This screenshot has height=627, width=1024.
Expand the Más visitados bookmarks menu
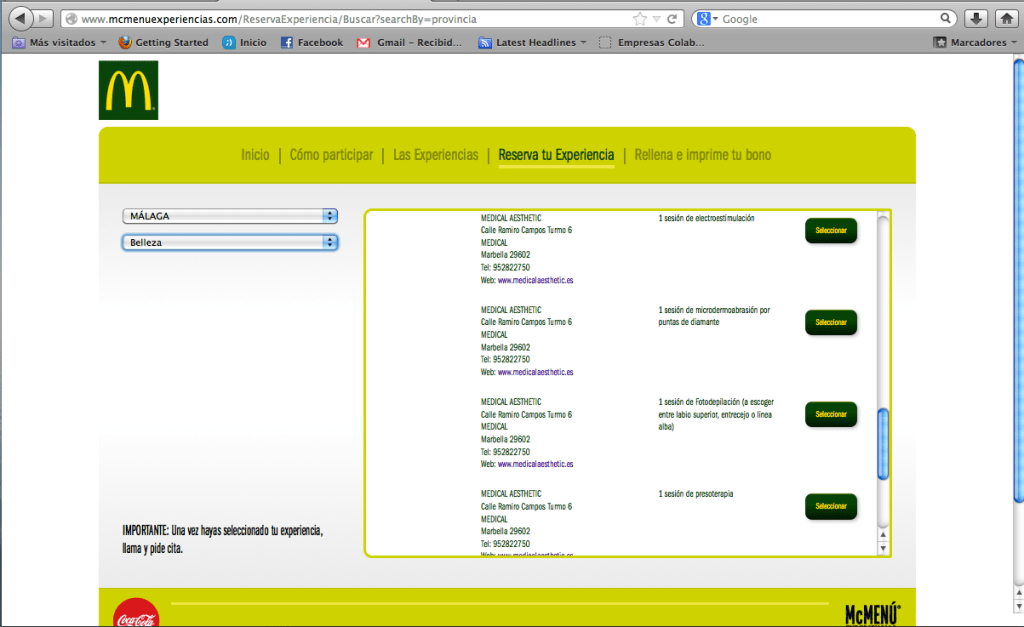[x=60, y=42]
